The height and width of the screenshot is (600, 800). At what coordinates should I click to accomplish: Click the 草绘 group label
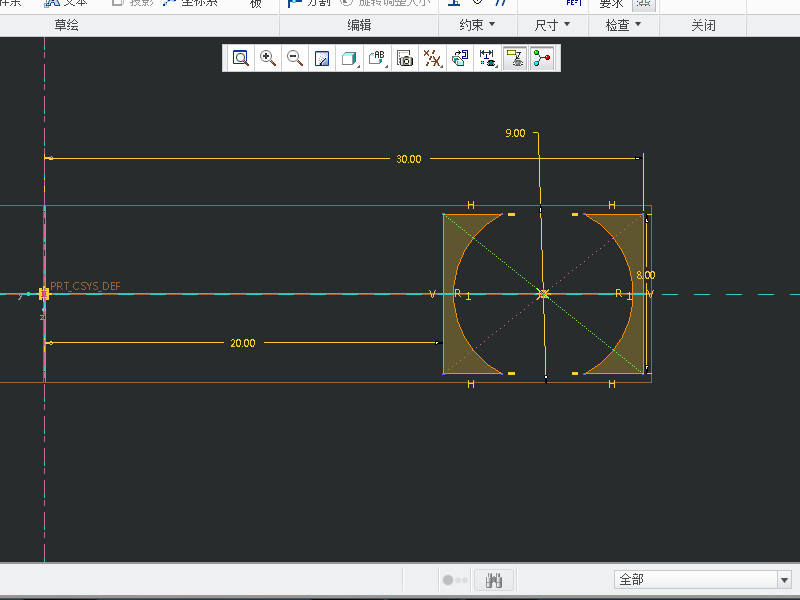coord(67,25)
